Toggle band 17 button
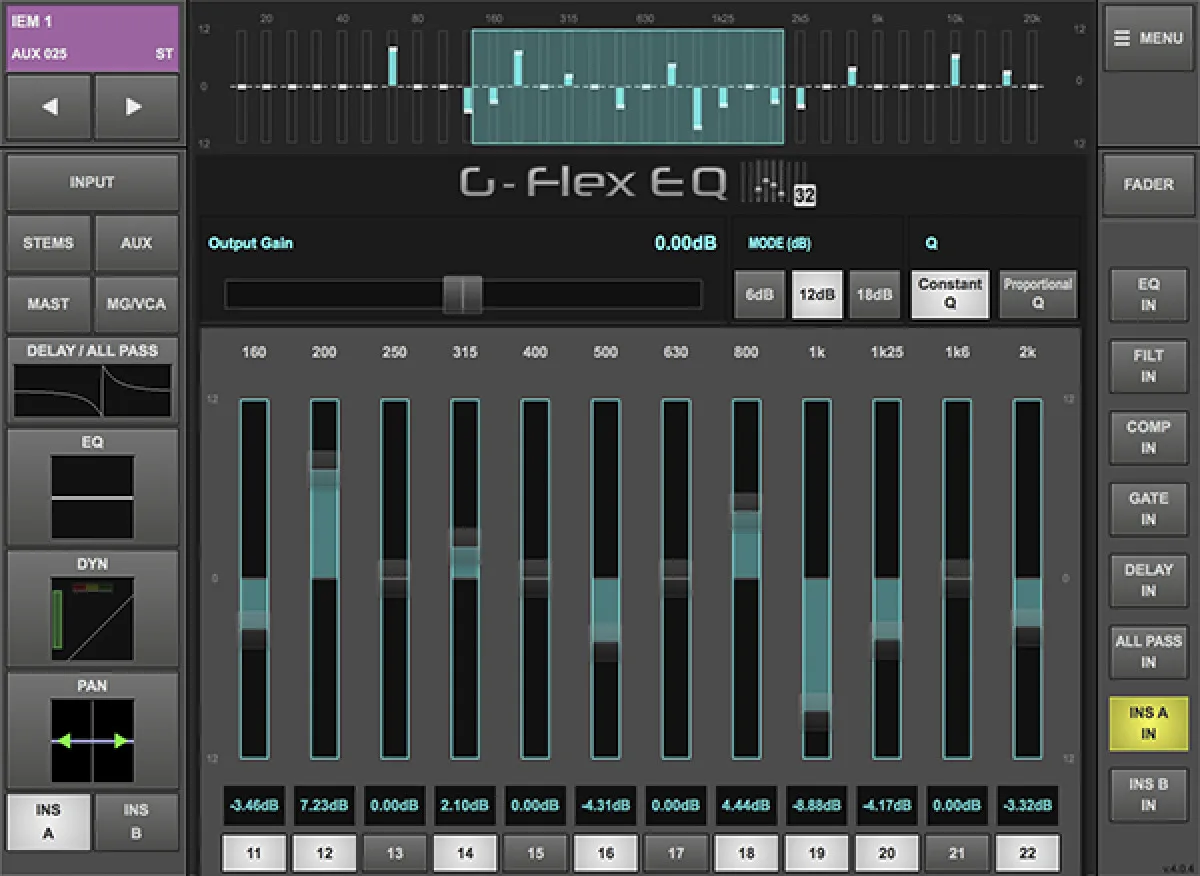The width and height of the screenshot is (1200, 876). [x=676, y=854]
